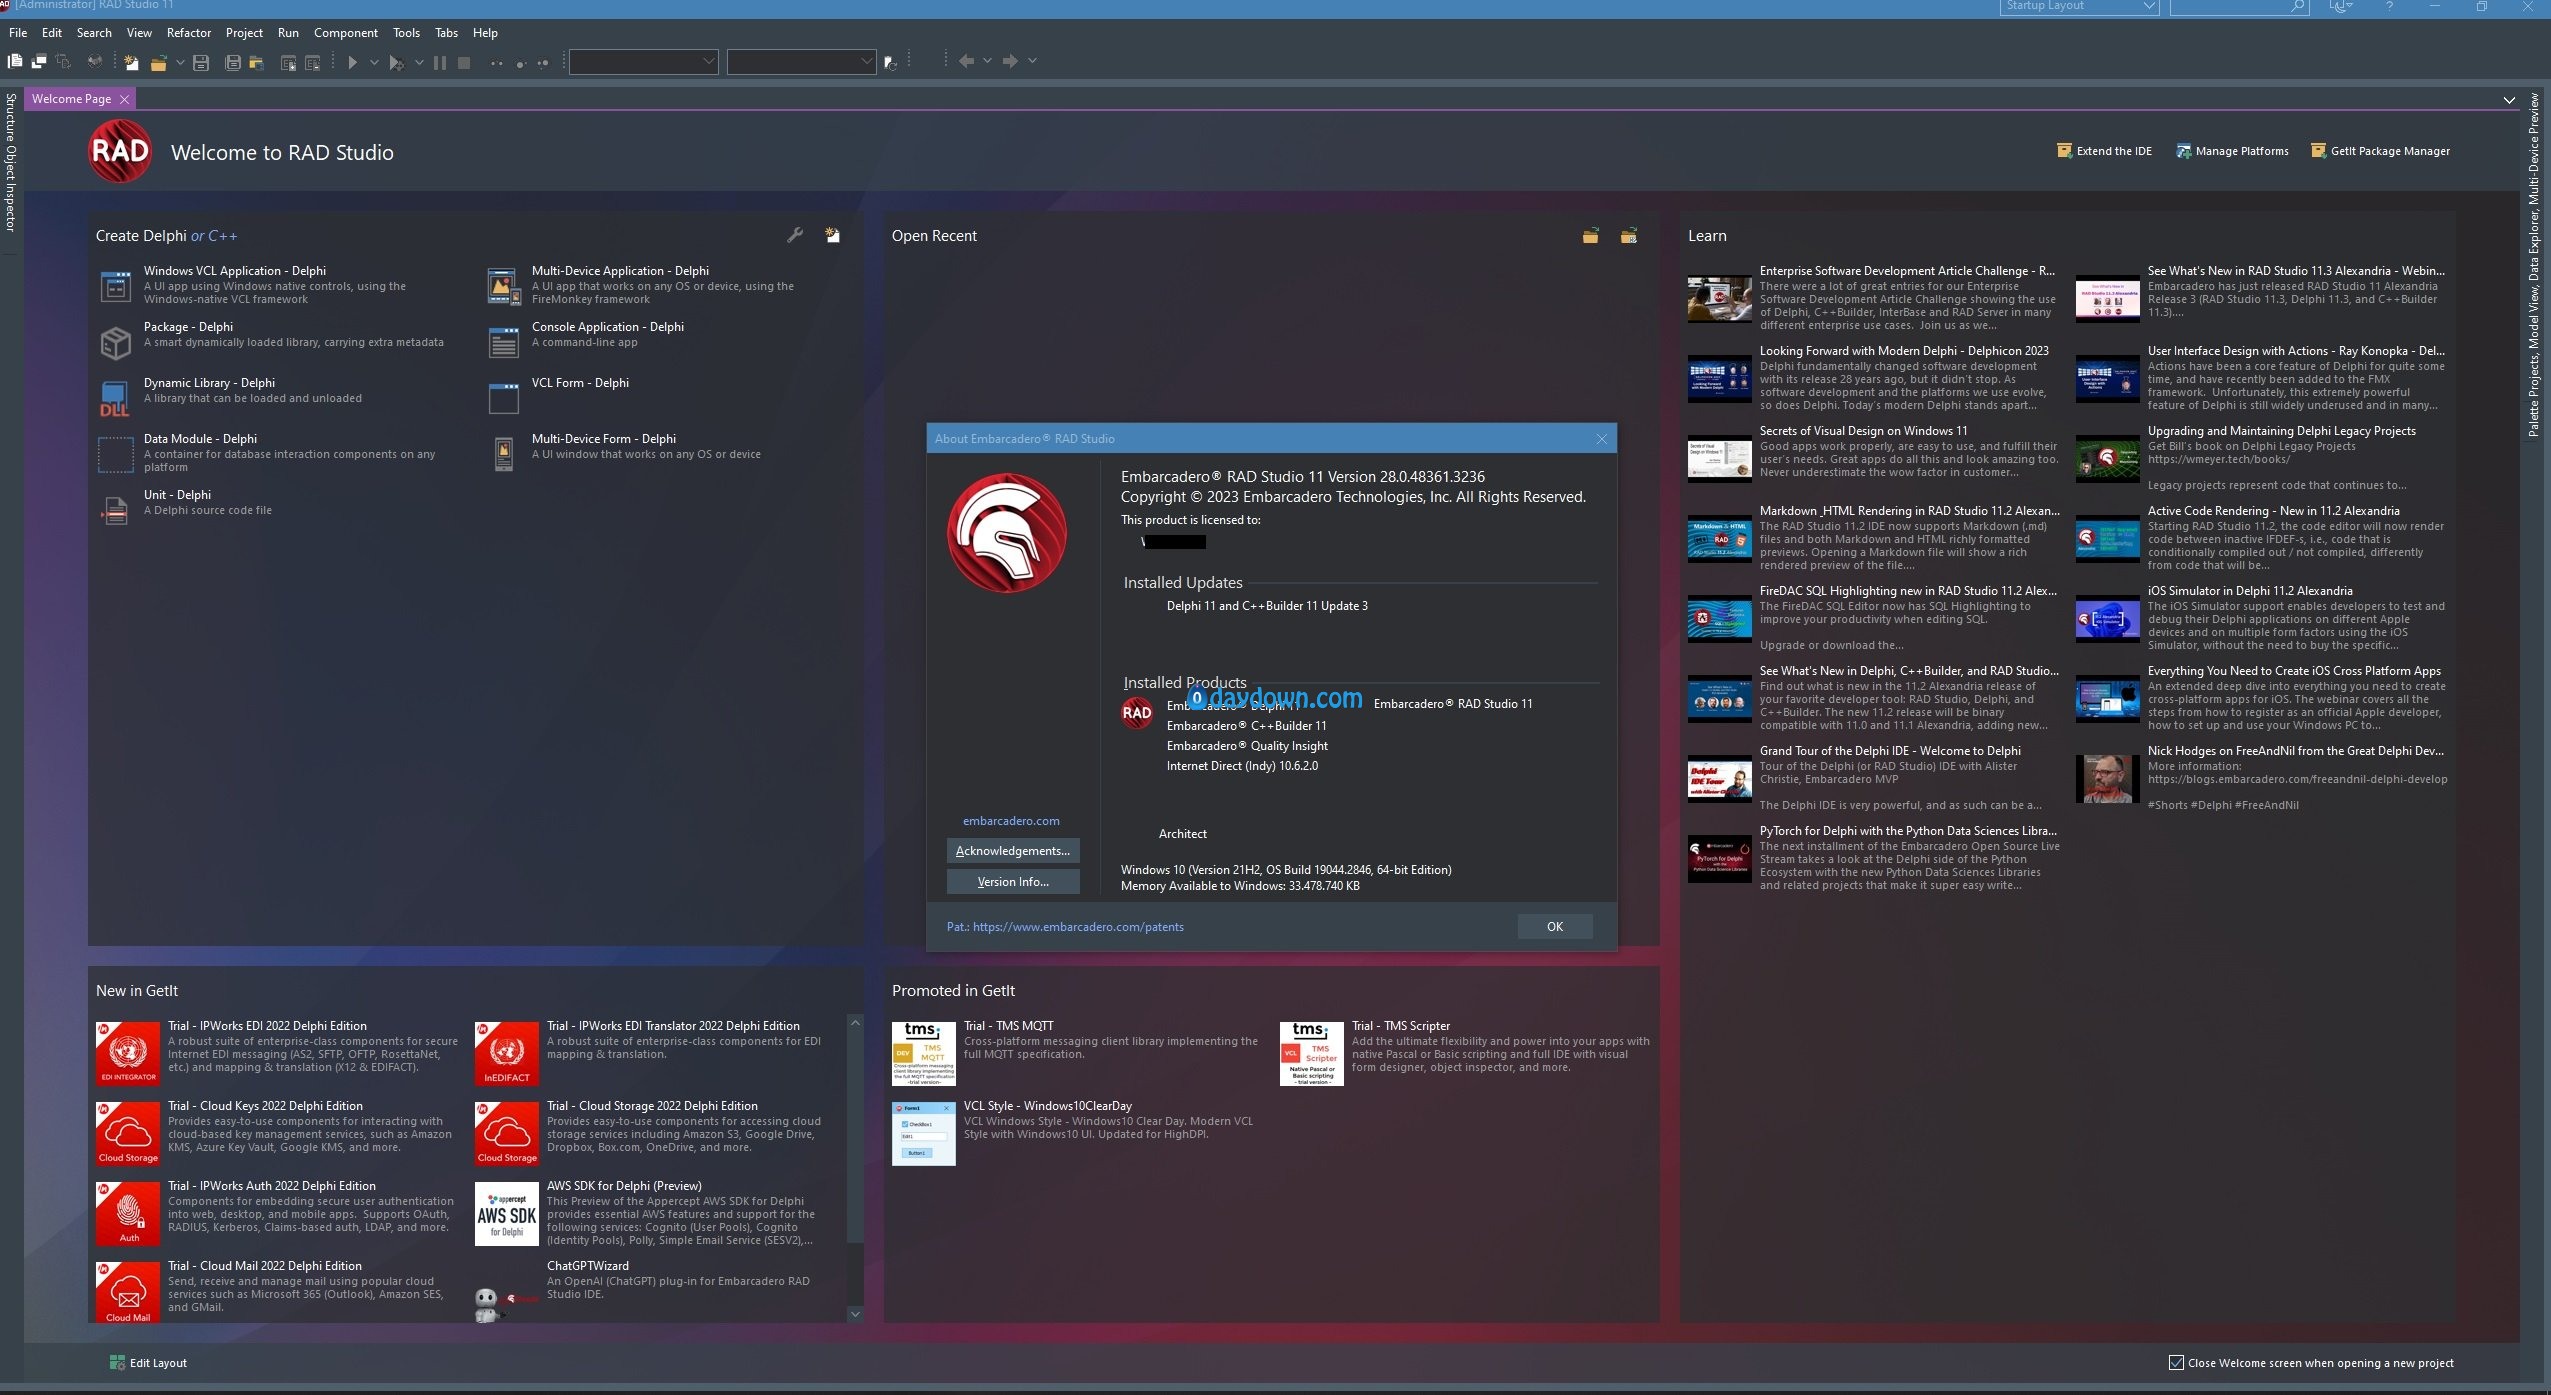This screenshot has height=1395, width=2551.
Task: Click the help question mark icon
Action: pos(2389,6)
